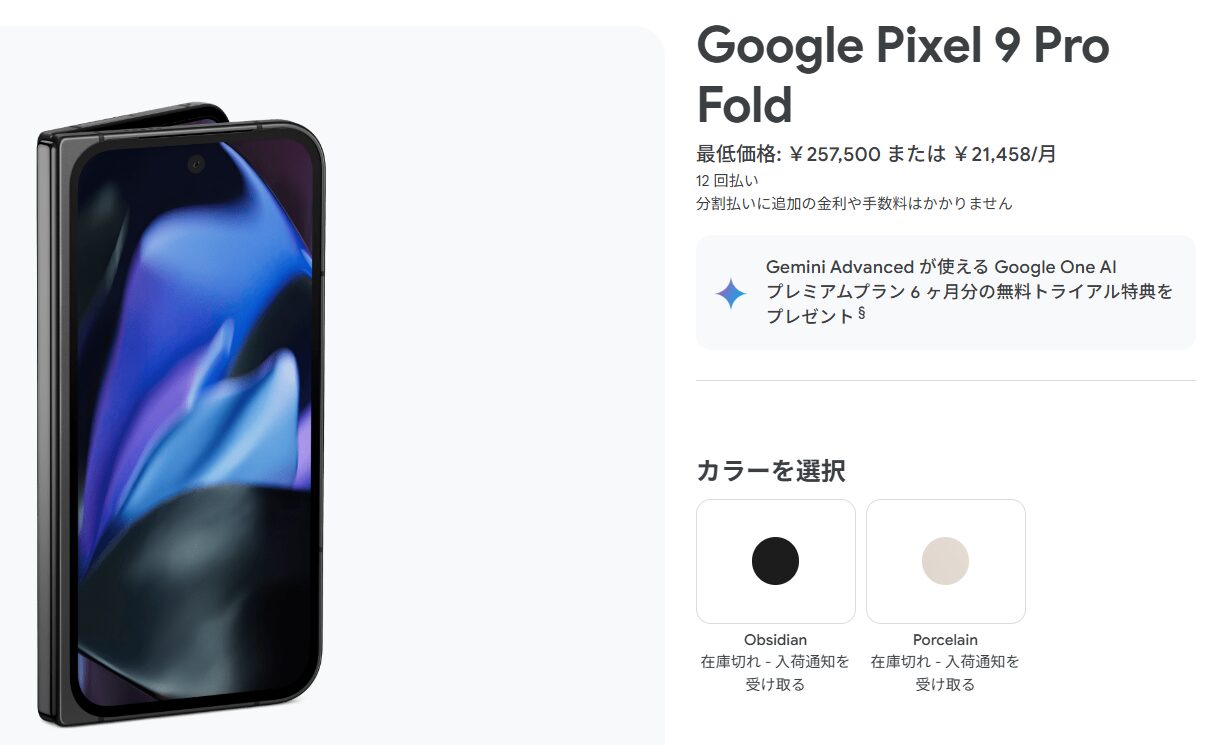Screen dimensions: 1210x745
Task: Open the § footnote after プレゼント
Action: 862,313
